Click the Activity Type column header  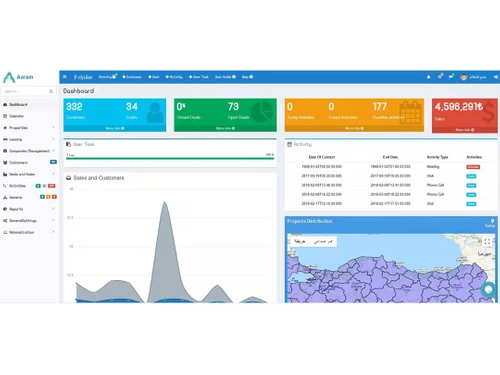(437, 157)
